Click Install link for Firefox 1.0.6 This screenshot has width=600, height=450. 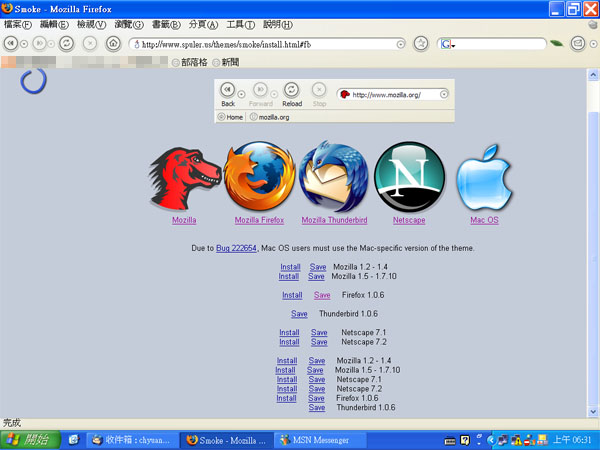tap(292, 295)
